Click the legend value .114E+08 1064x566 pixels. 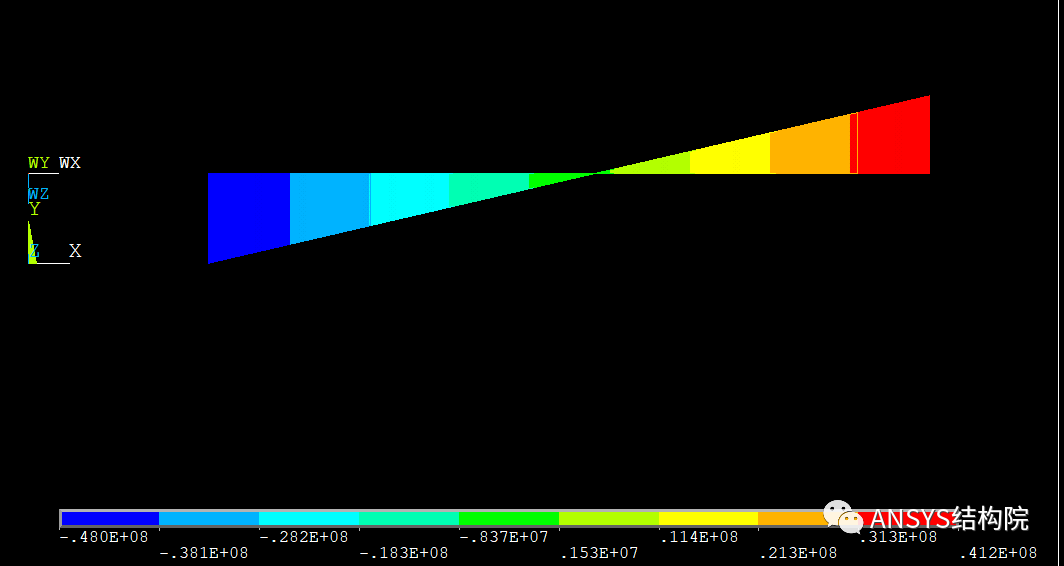coord(699,537)
